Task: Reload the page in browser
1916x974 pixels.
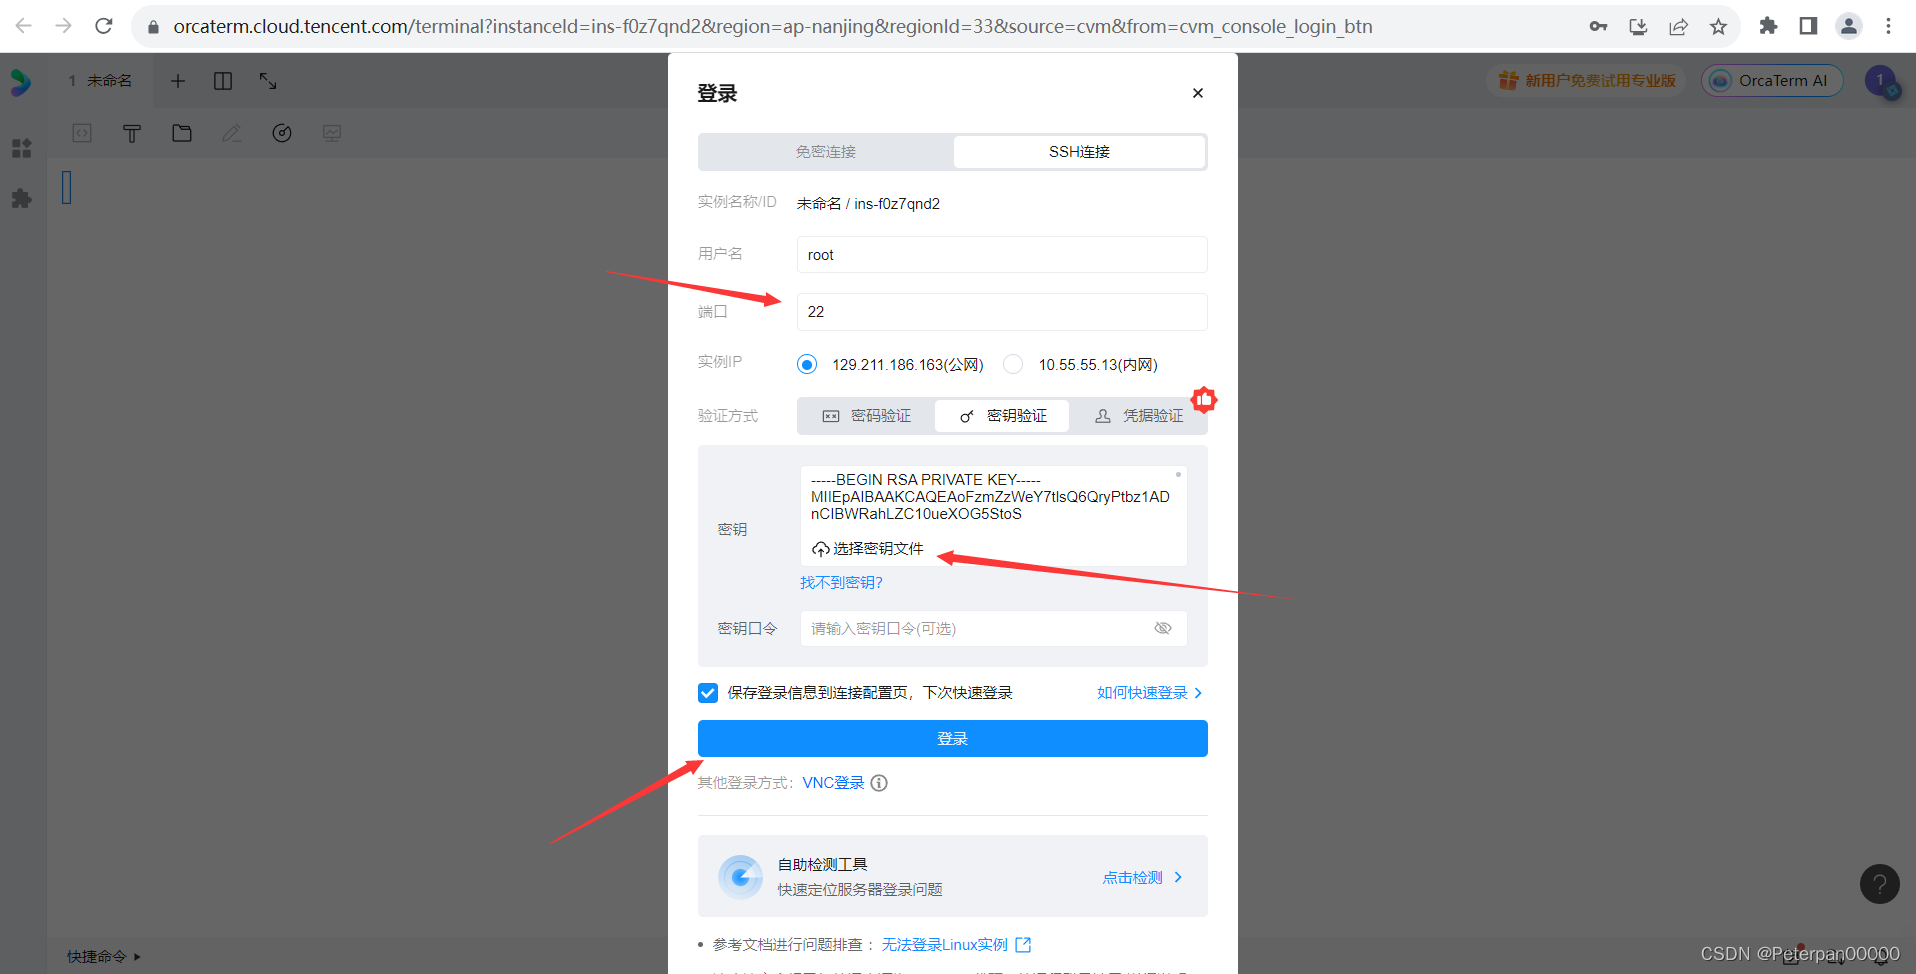Action: tap(104, 26)
